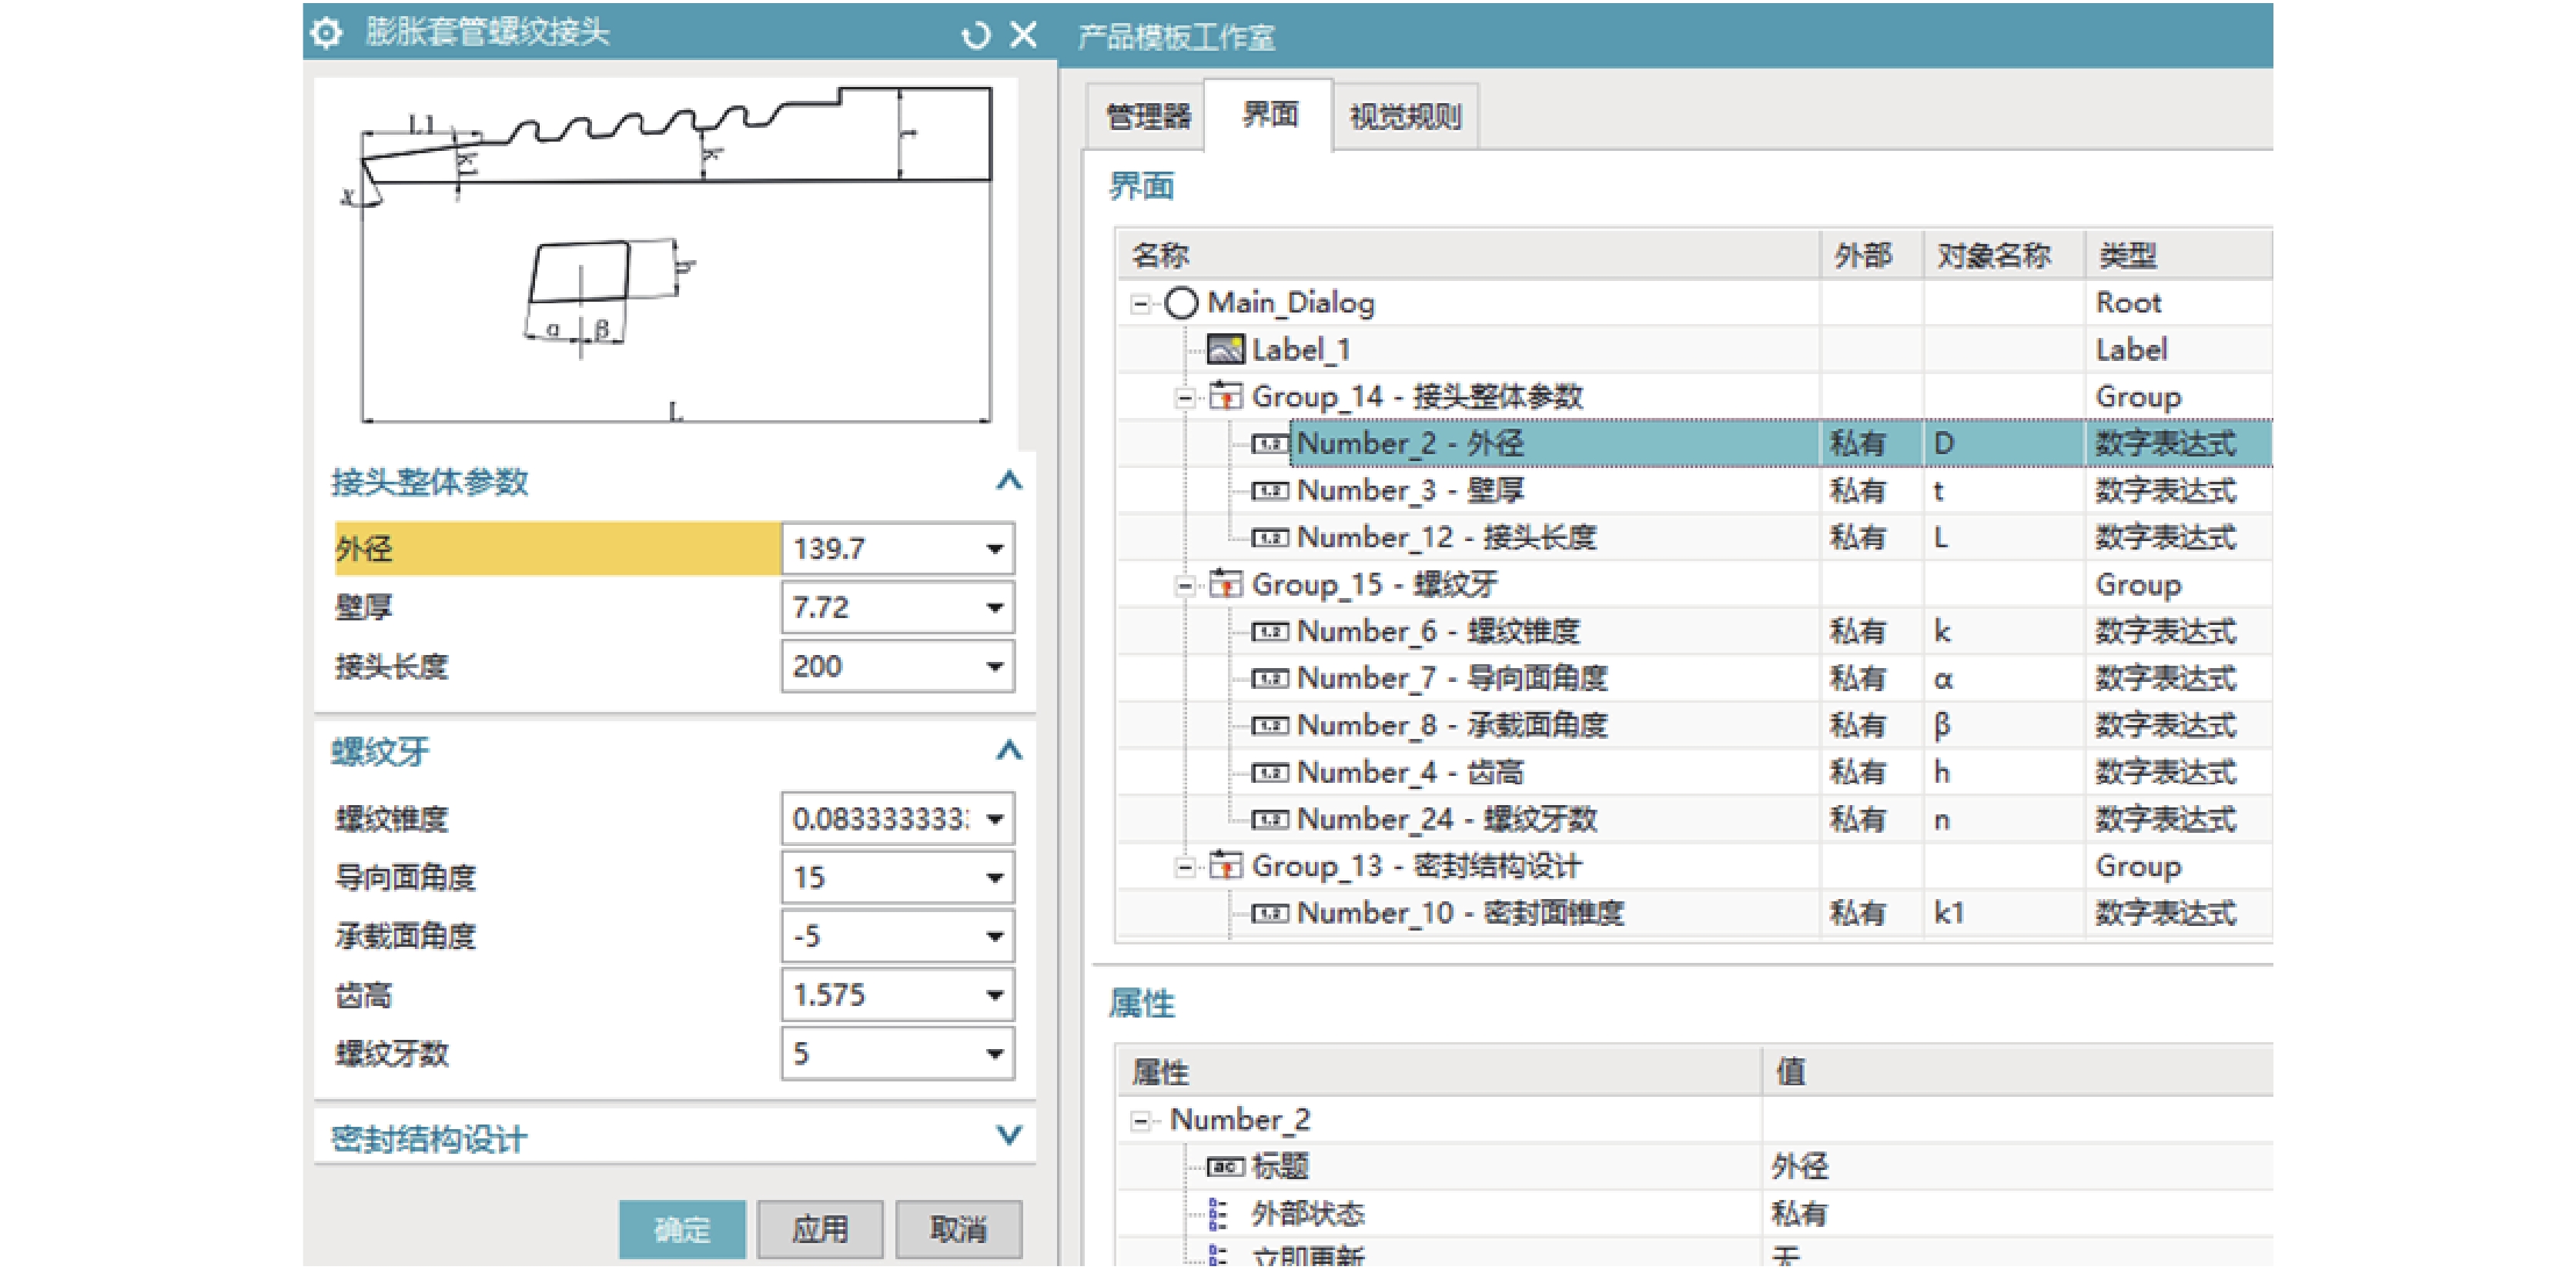Click the Group_14 group icon
The height and width of the screenshot is (1270, 2576).
click(x=1226, y=396)
